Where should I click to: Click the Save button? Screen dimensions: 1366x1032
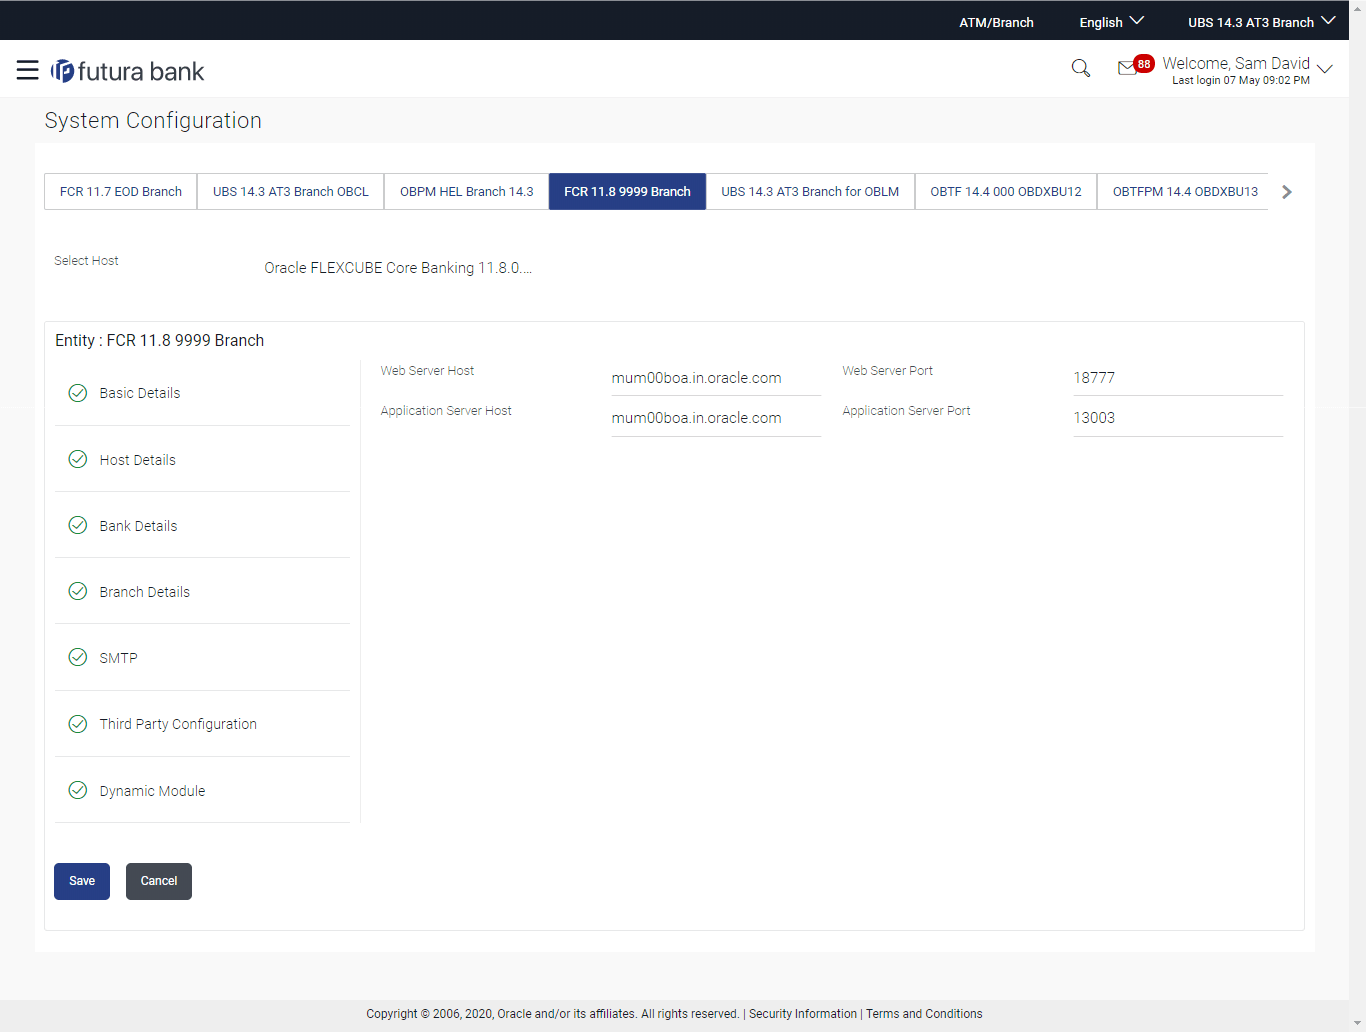point(82,881)
